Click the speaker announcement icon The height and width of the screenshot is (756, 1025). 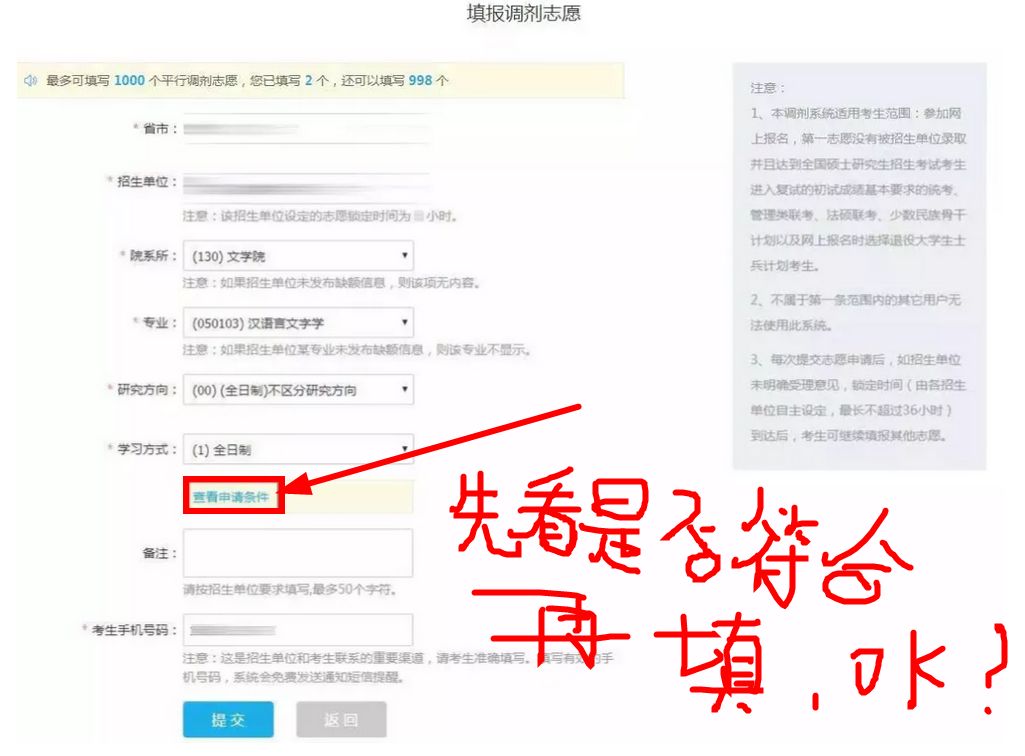31,79
